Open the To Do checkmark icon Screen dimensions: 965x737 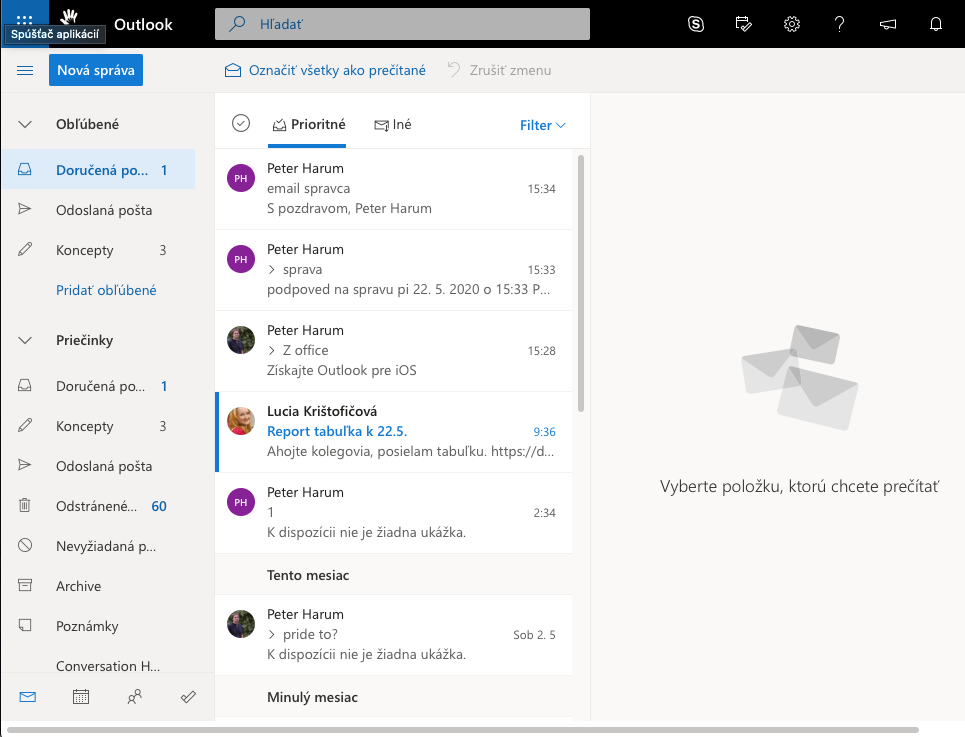coord(188,697)
